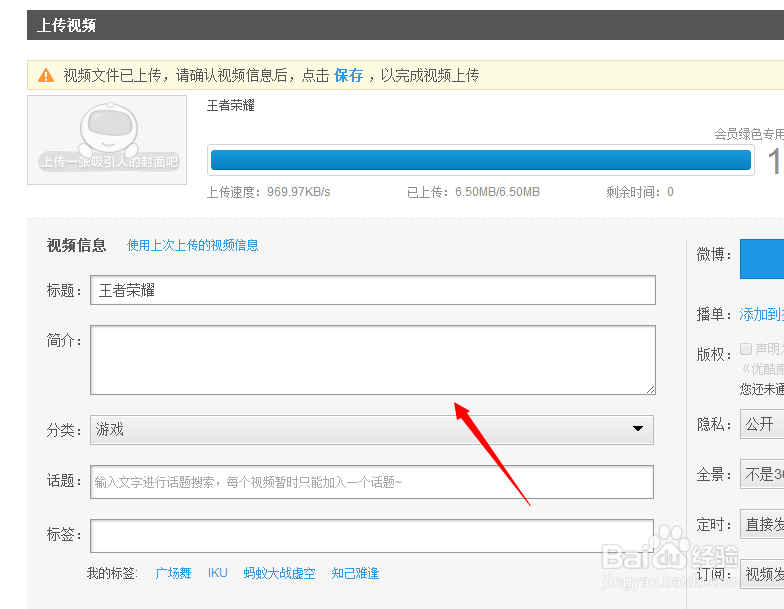Upload a cover via the robot thumbnail
This screenshot has width=784, height=609.
pyautogui.click(x=107, y=140)
